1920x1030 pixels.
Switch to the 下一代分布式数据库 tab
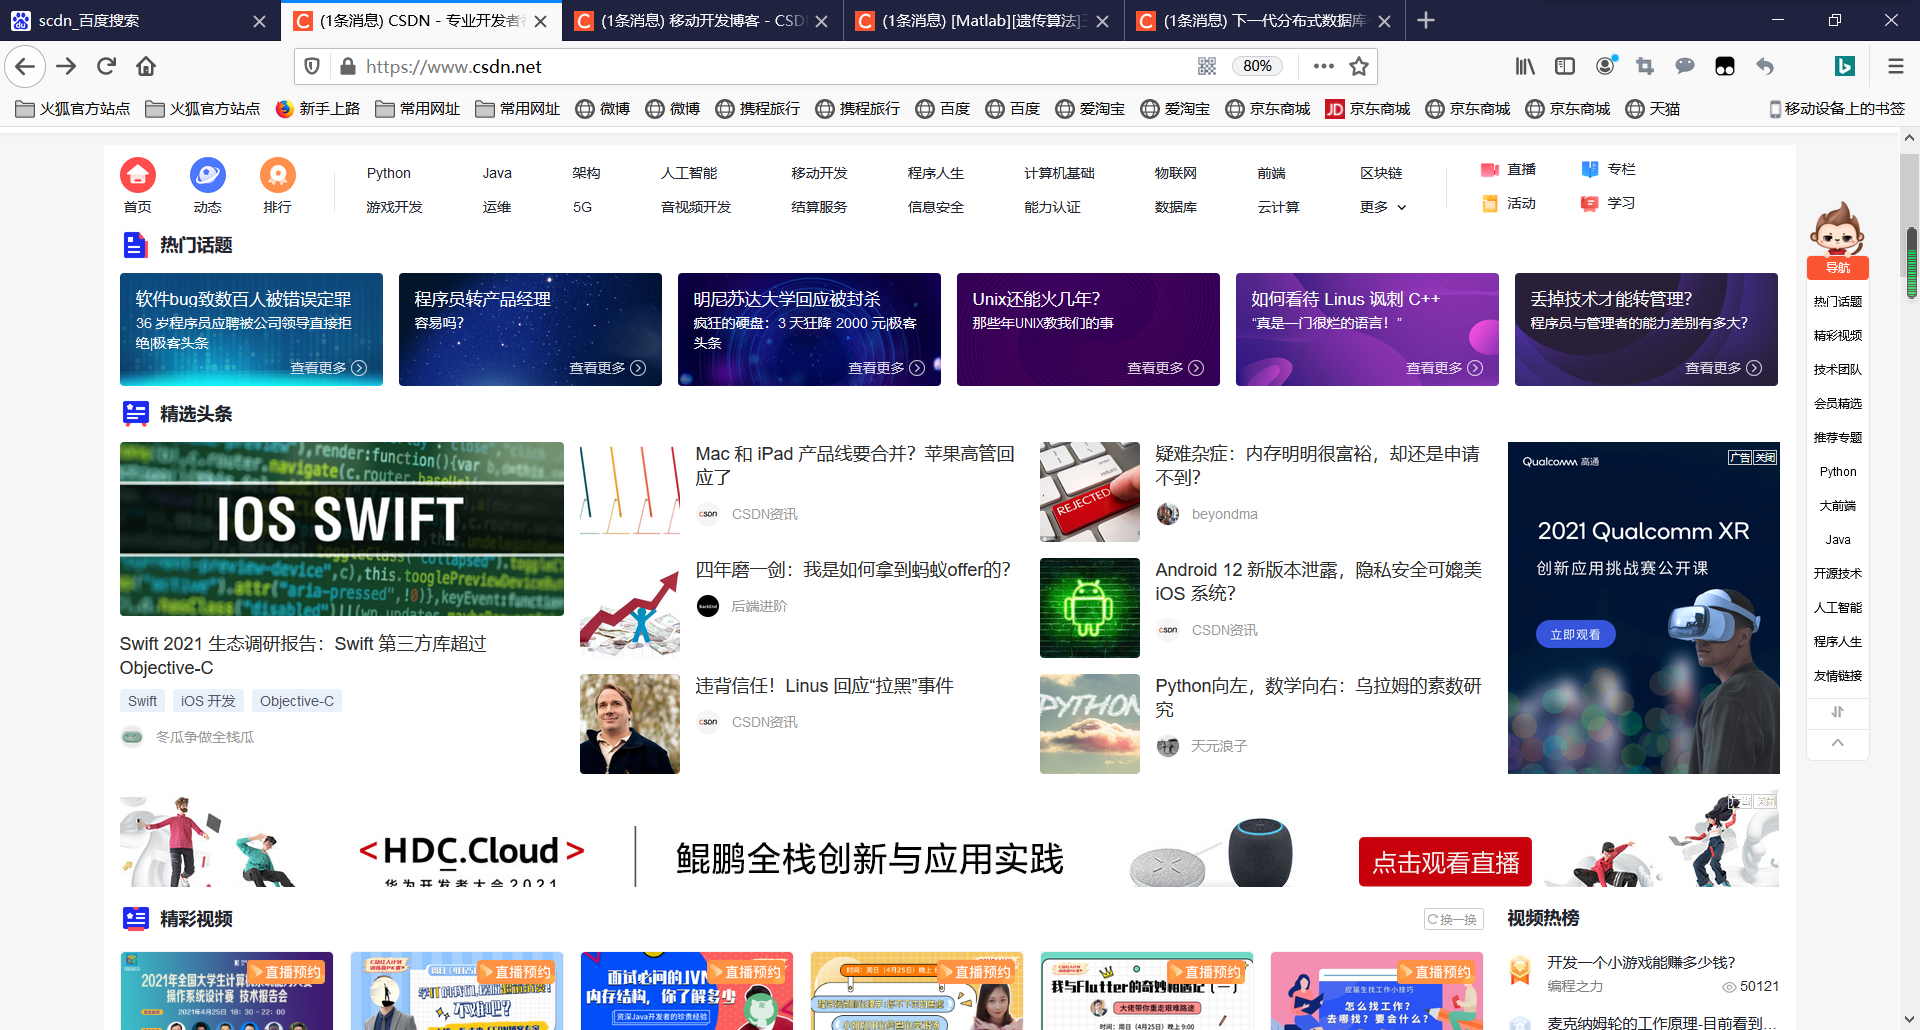[1264, 20]
